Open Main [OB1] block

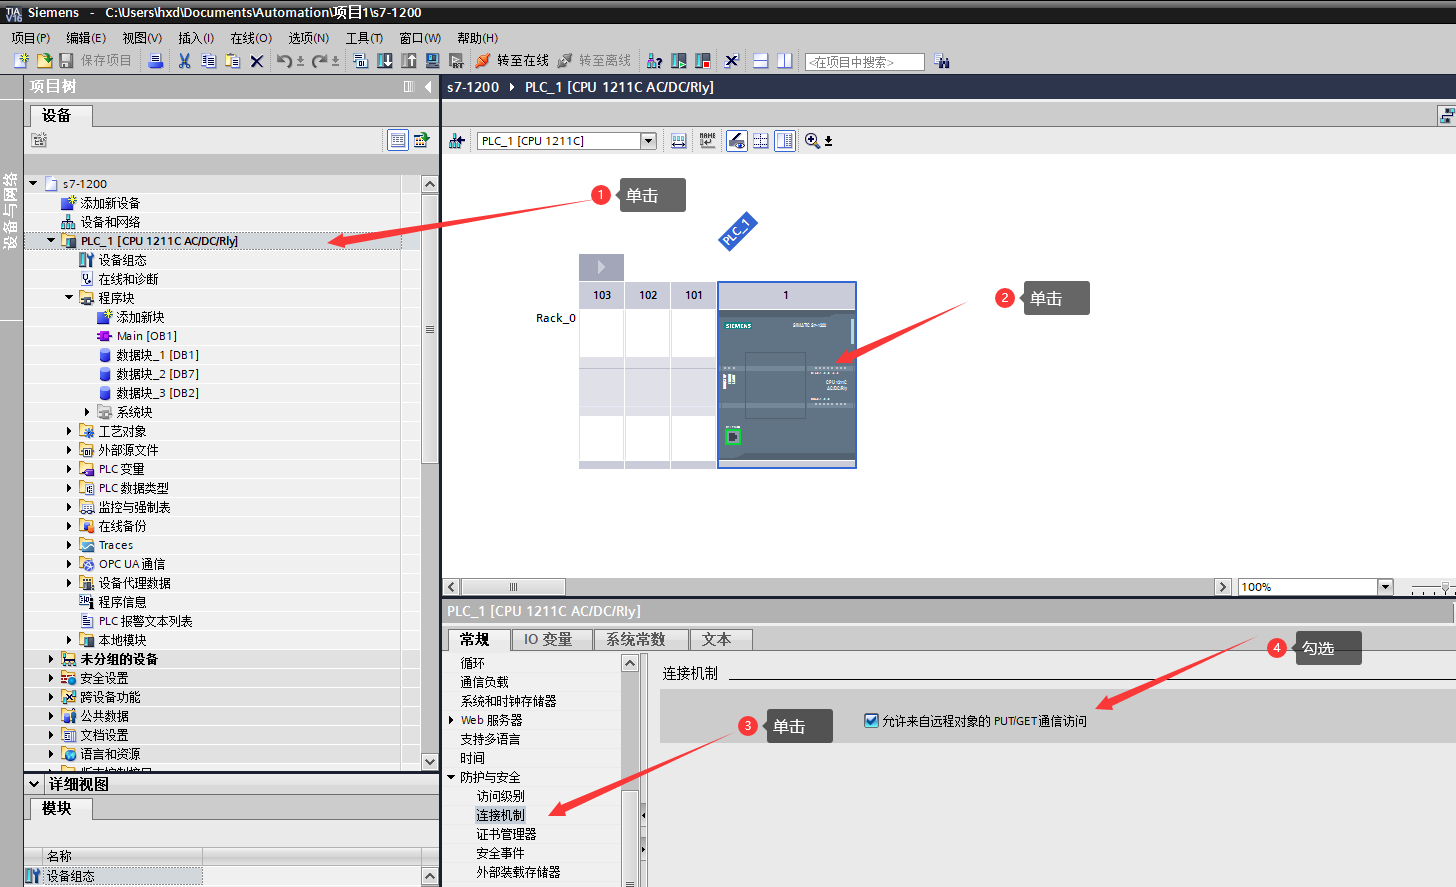146,336
